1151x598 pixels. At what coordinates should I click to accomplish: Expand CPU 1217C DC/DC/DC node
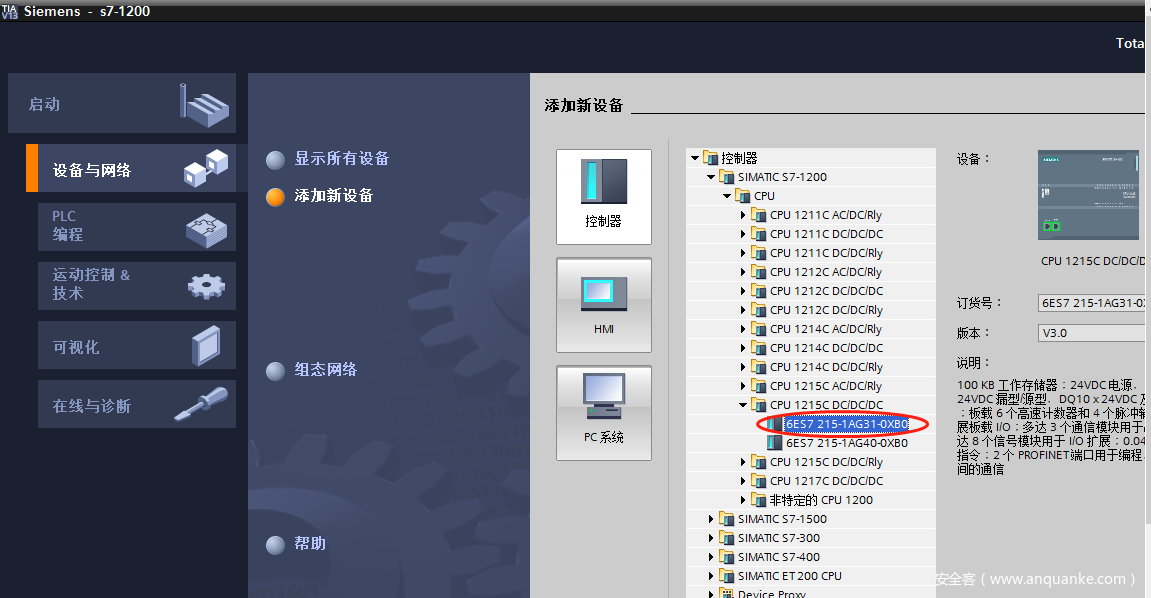pyautogui.click(x=743, y=481)
